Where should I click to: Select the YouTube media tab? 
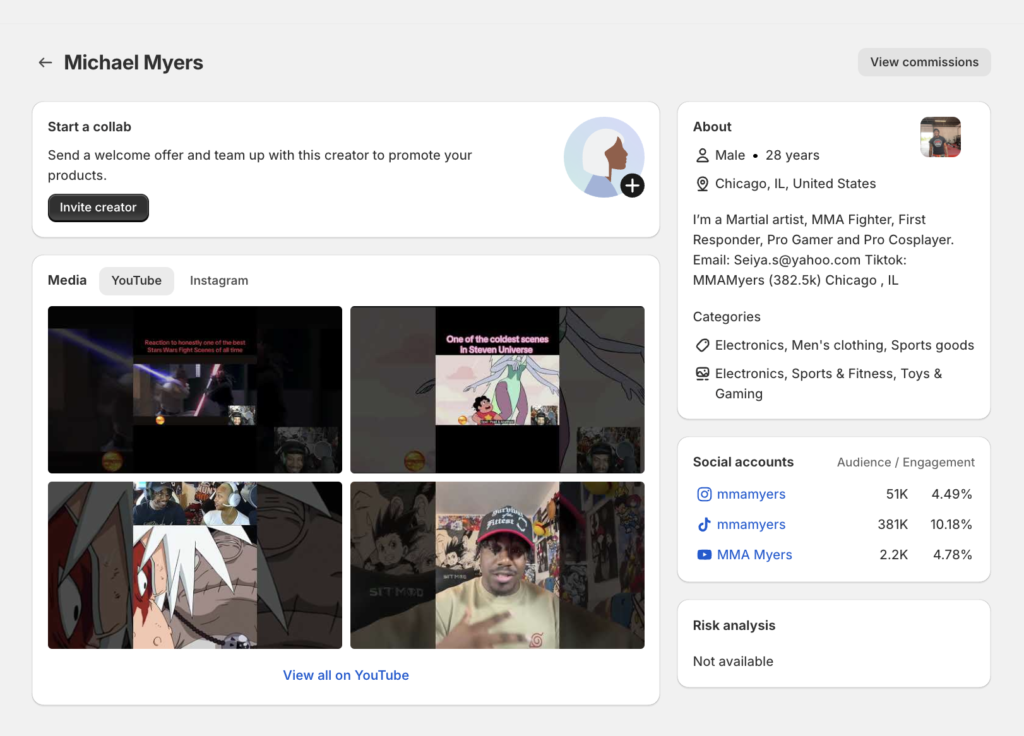136,281
